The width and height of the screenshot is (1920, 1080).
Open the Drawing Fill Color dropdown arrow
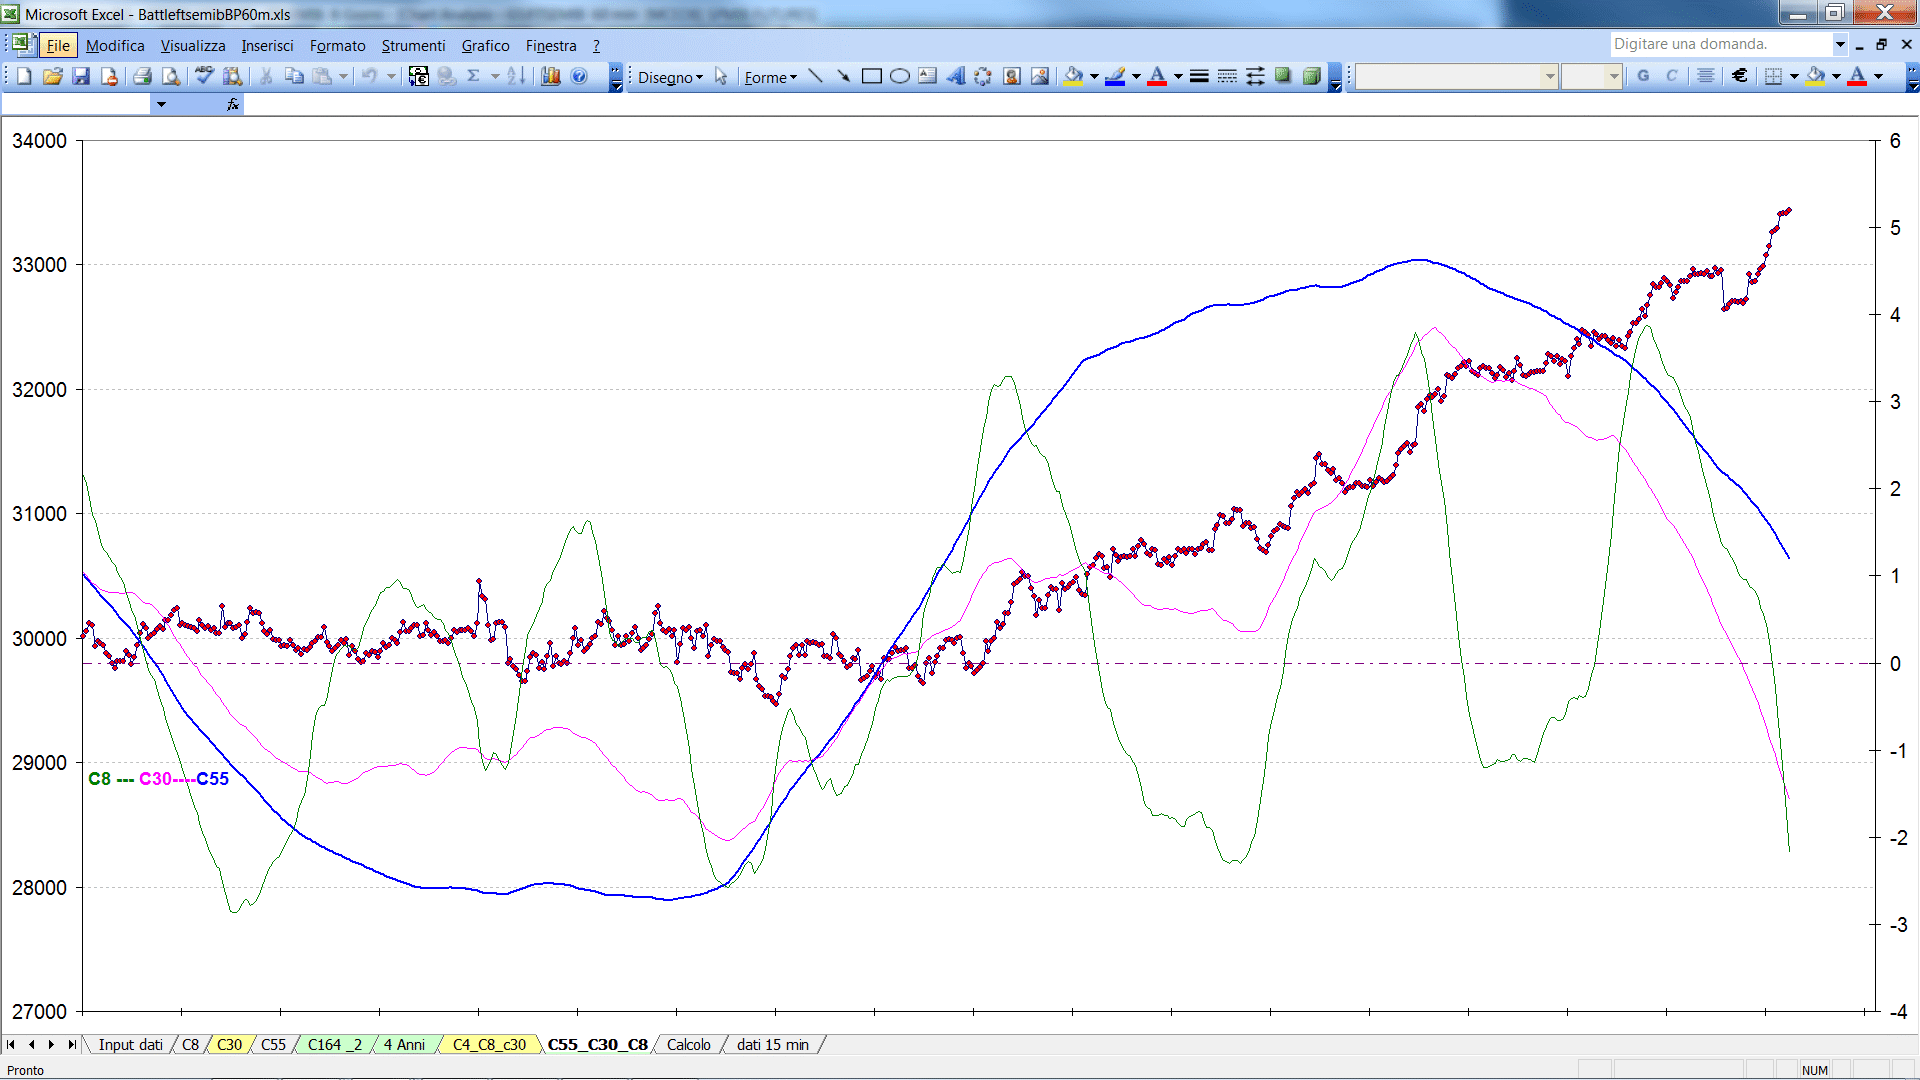tap(1094, 76)
